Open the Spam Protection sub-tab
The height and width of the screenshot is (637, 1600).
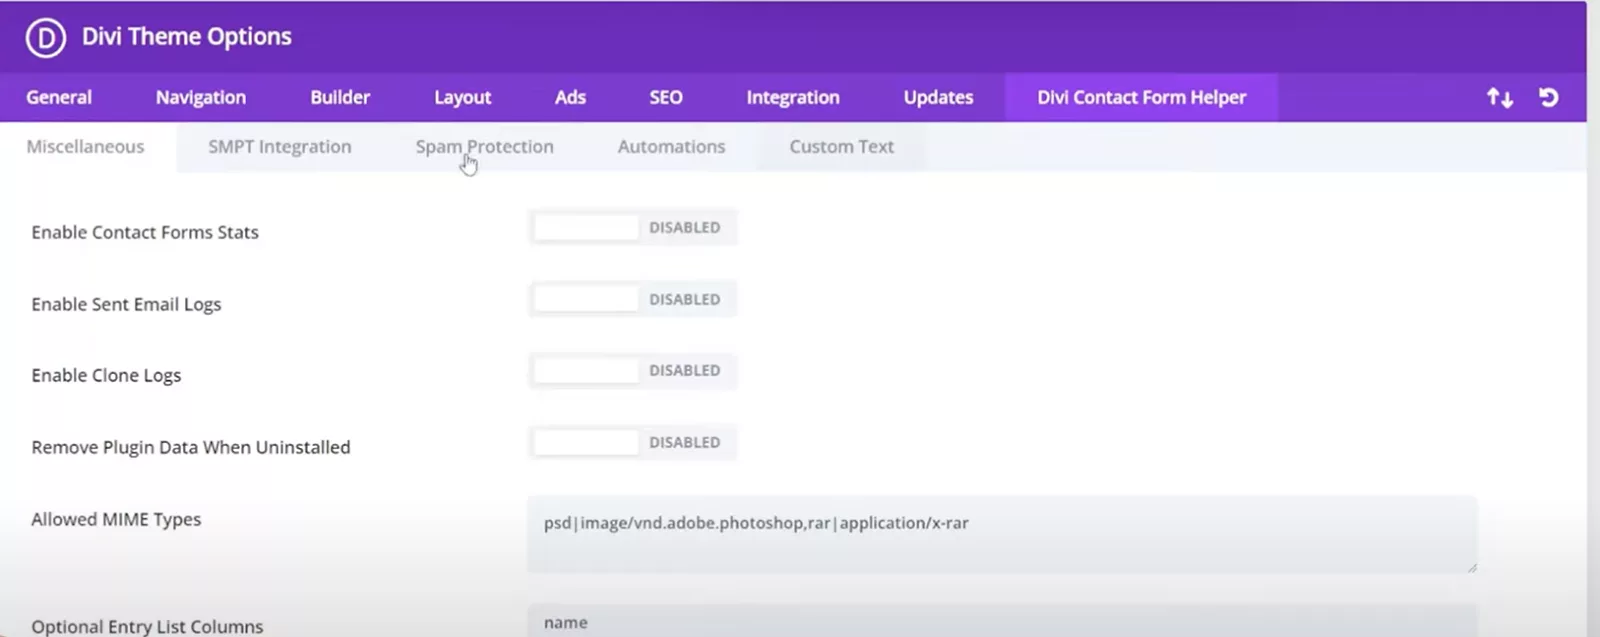coord(485,147)
